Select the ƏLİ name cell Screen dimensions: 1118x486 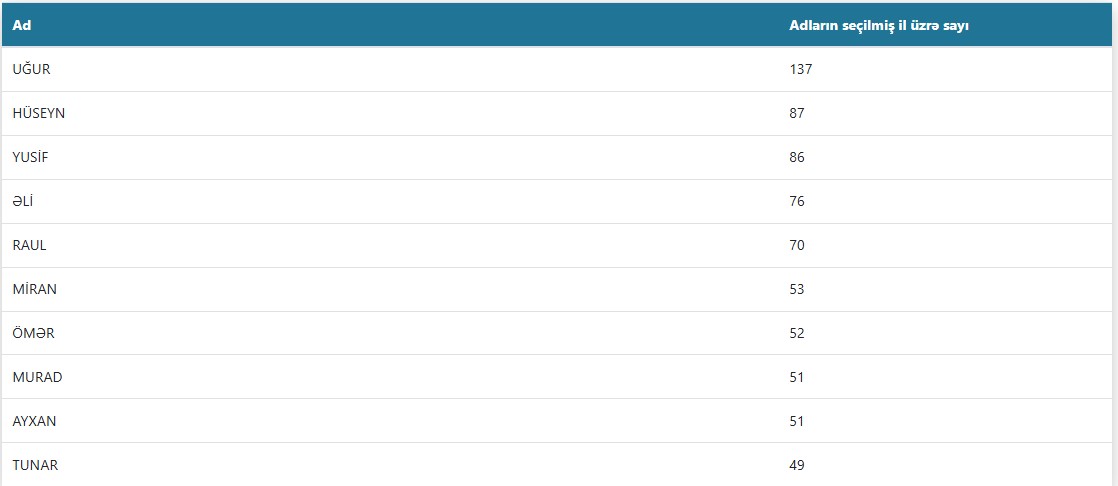tap(23, 201)
